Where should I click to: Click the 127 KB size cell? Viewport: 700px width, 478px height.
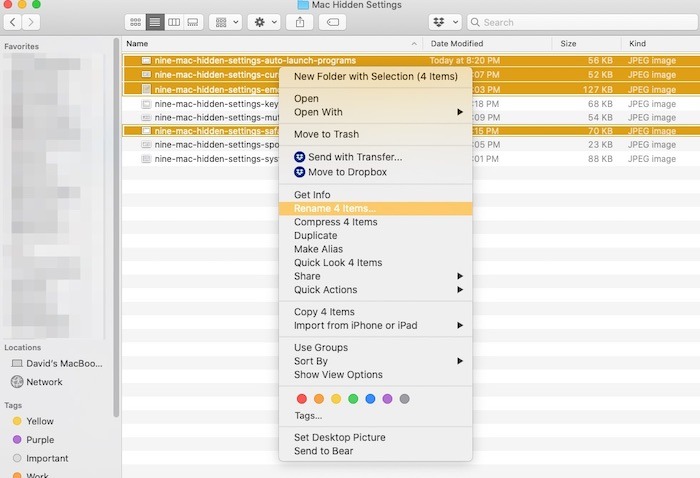pos(597,90)
